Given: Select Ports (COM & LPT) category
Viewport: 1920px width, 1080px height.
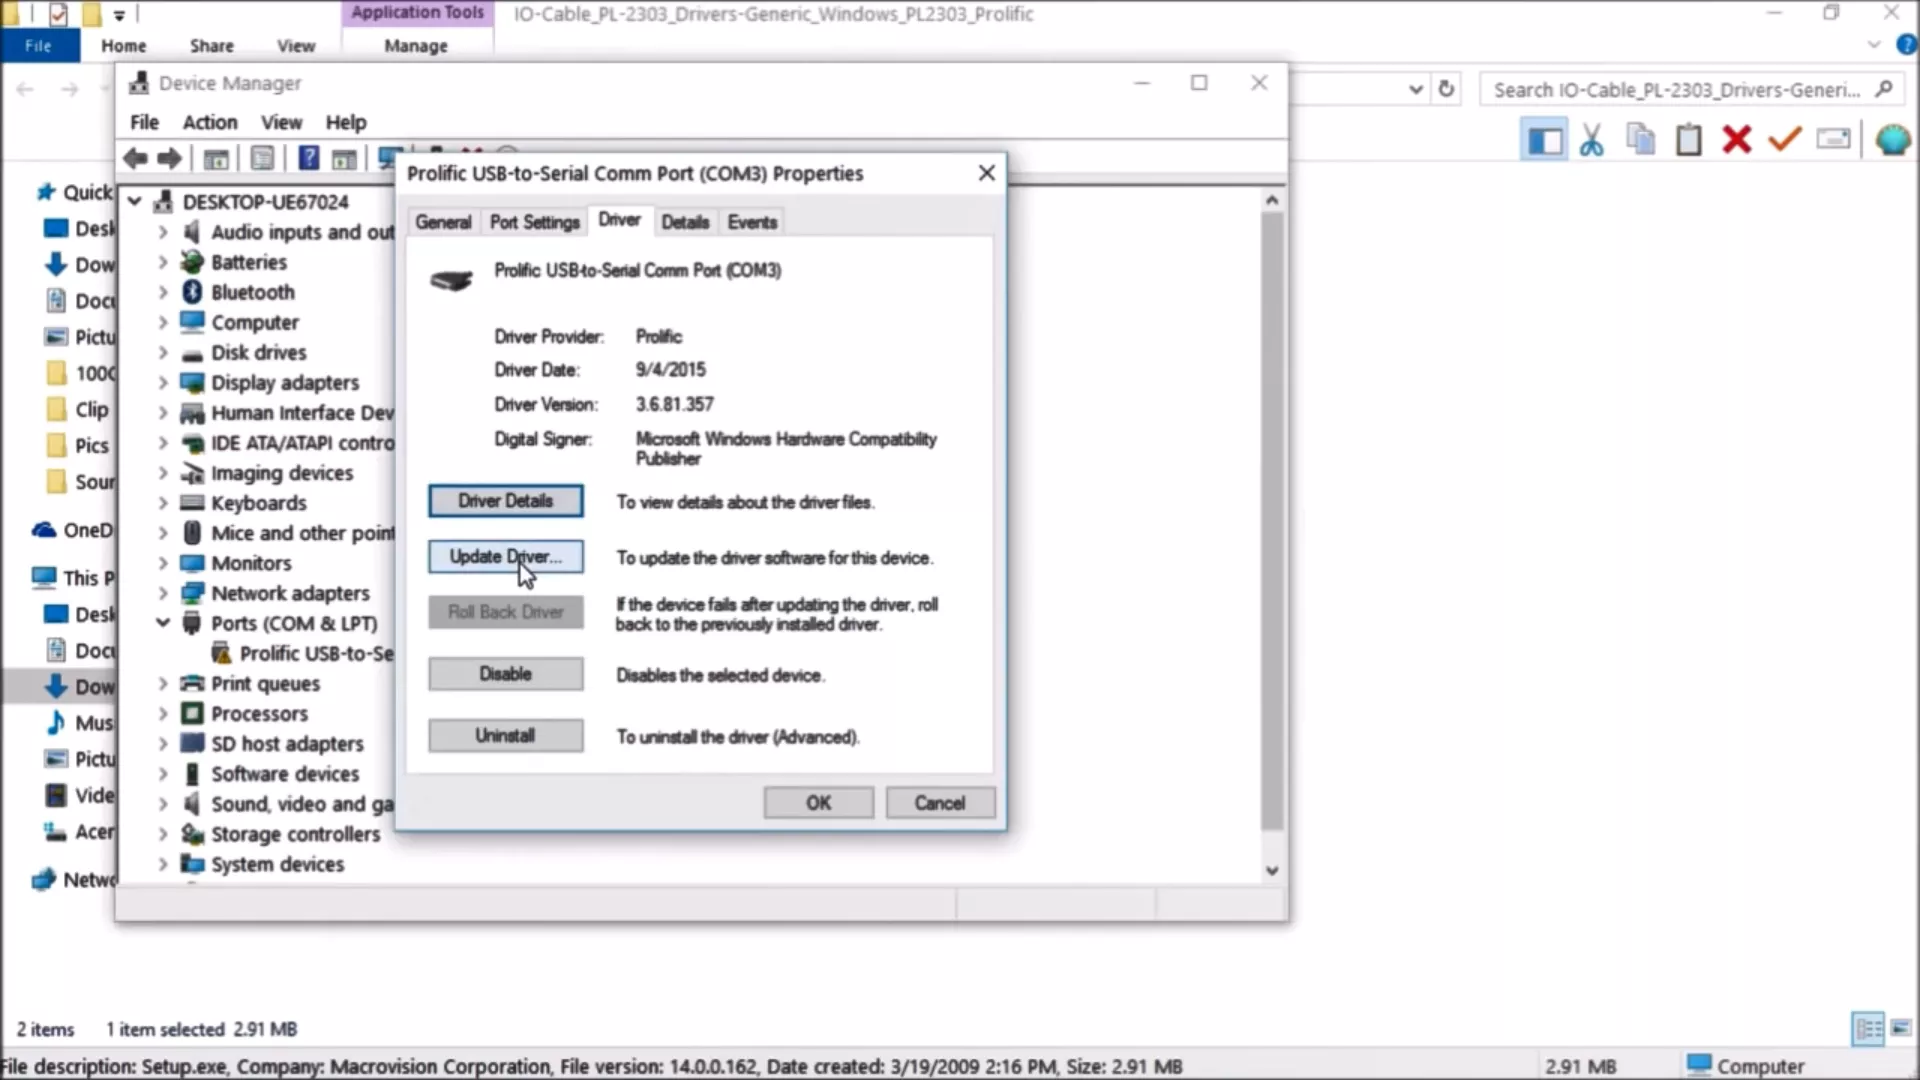Looking at the screenshot, I should pos(294,623).
